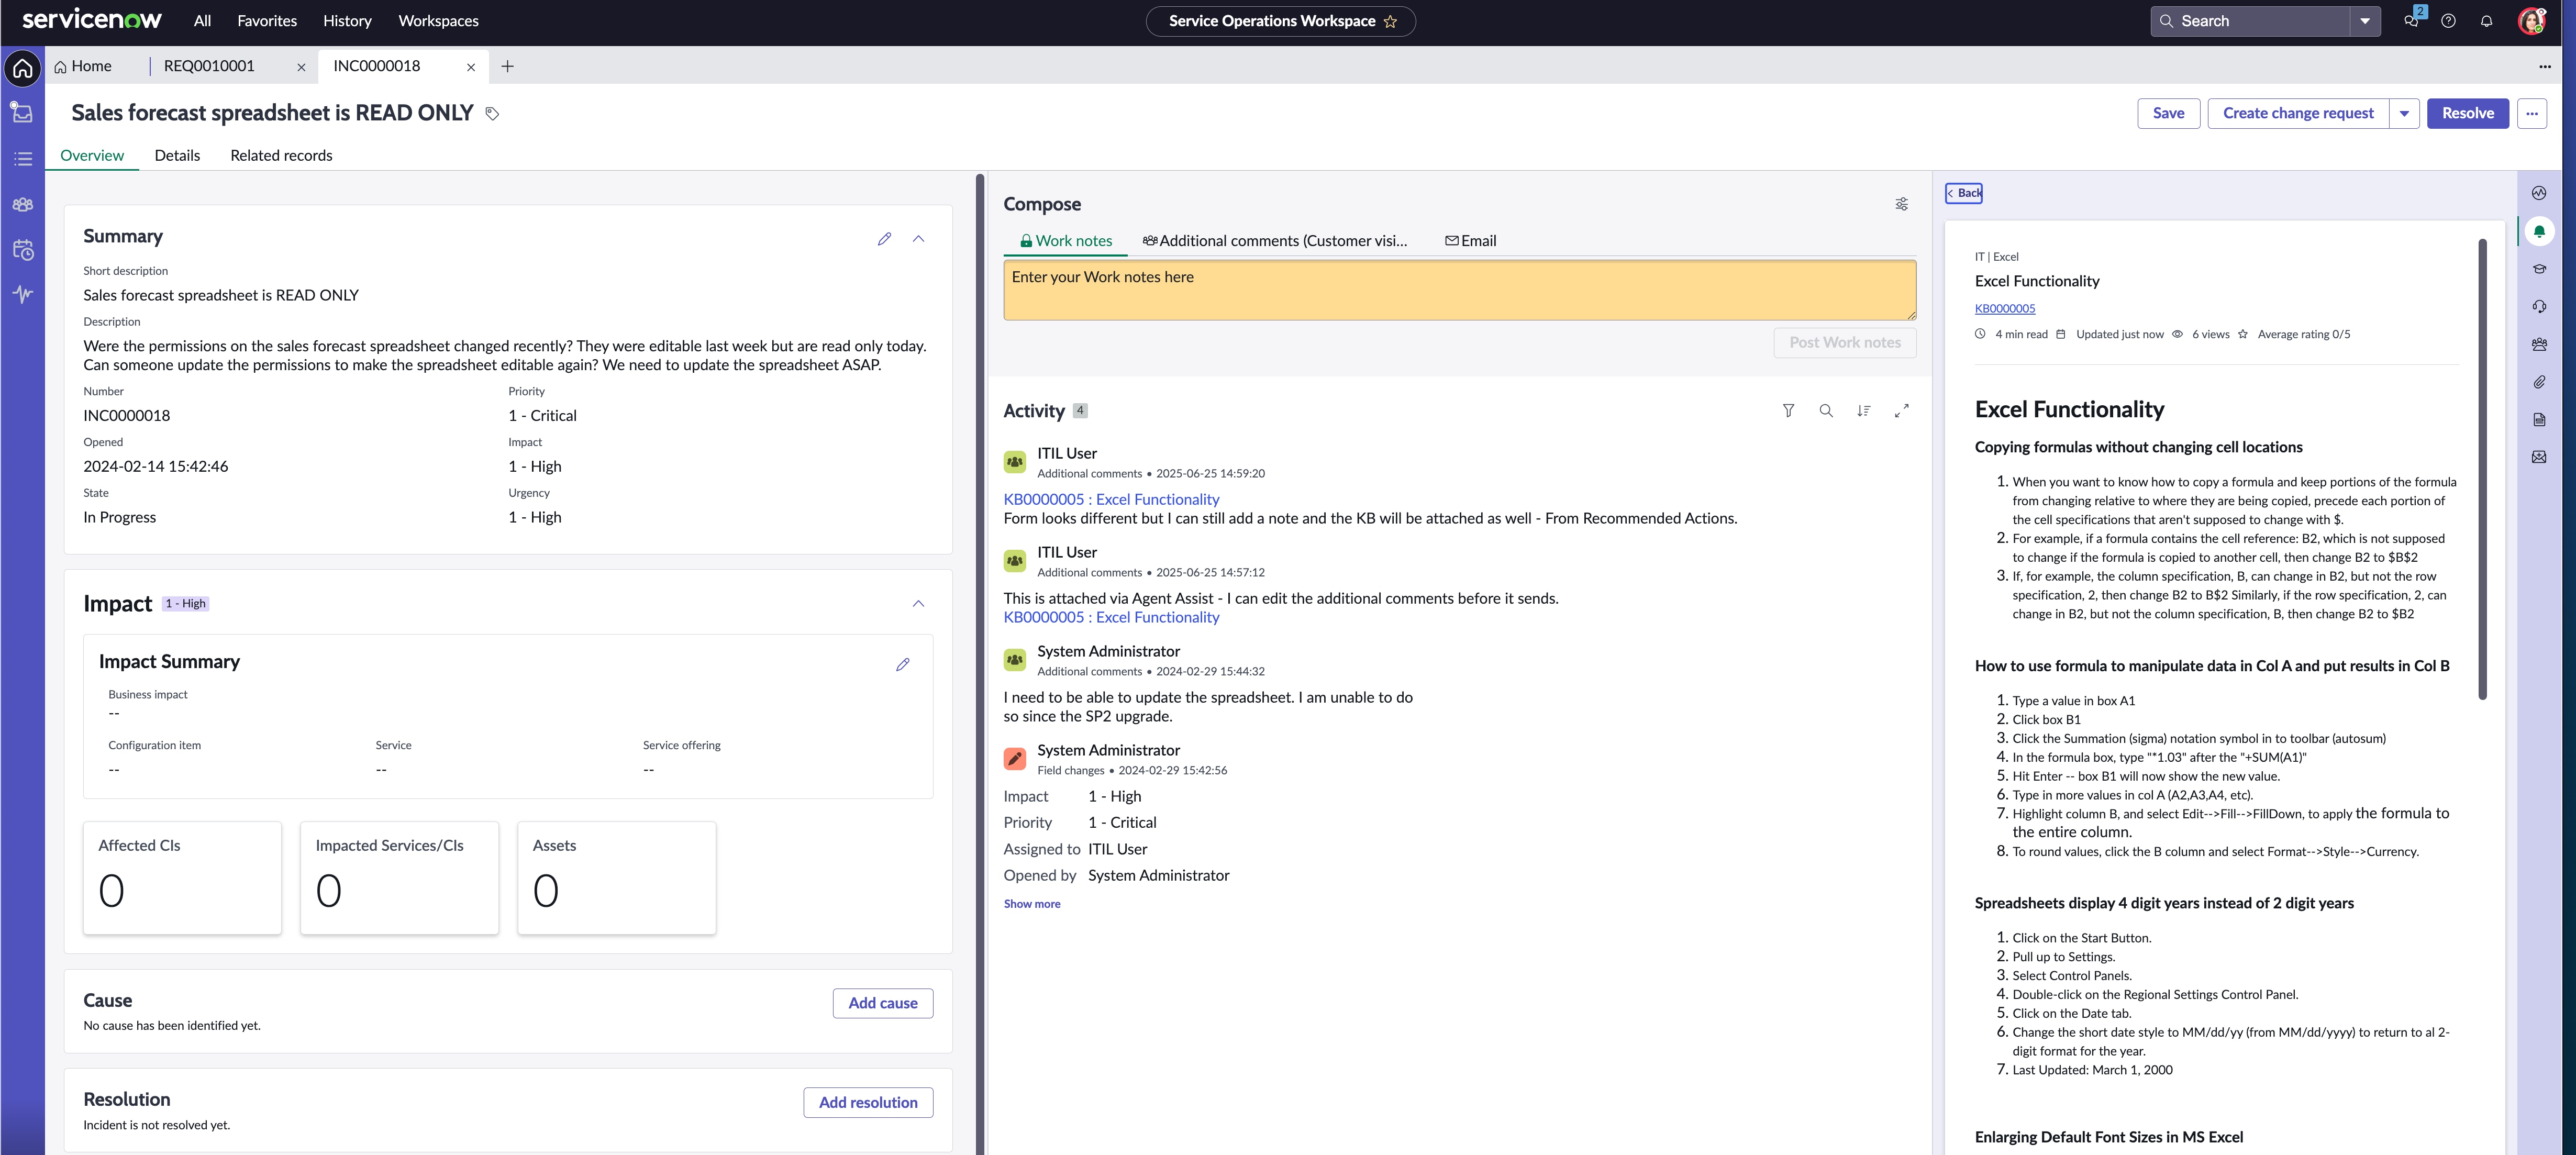Close the INC0000018 tab
Image resolution: width=2576 pixels, height=1155 pixels.
tap(471, 67)
